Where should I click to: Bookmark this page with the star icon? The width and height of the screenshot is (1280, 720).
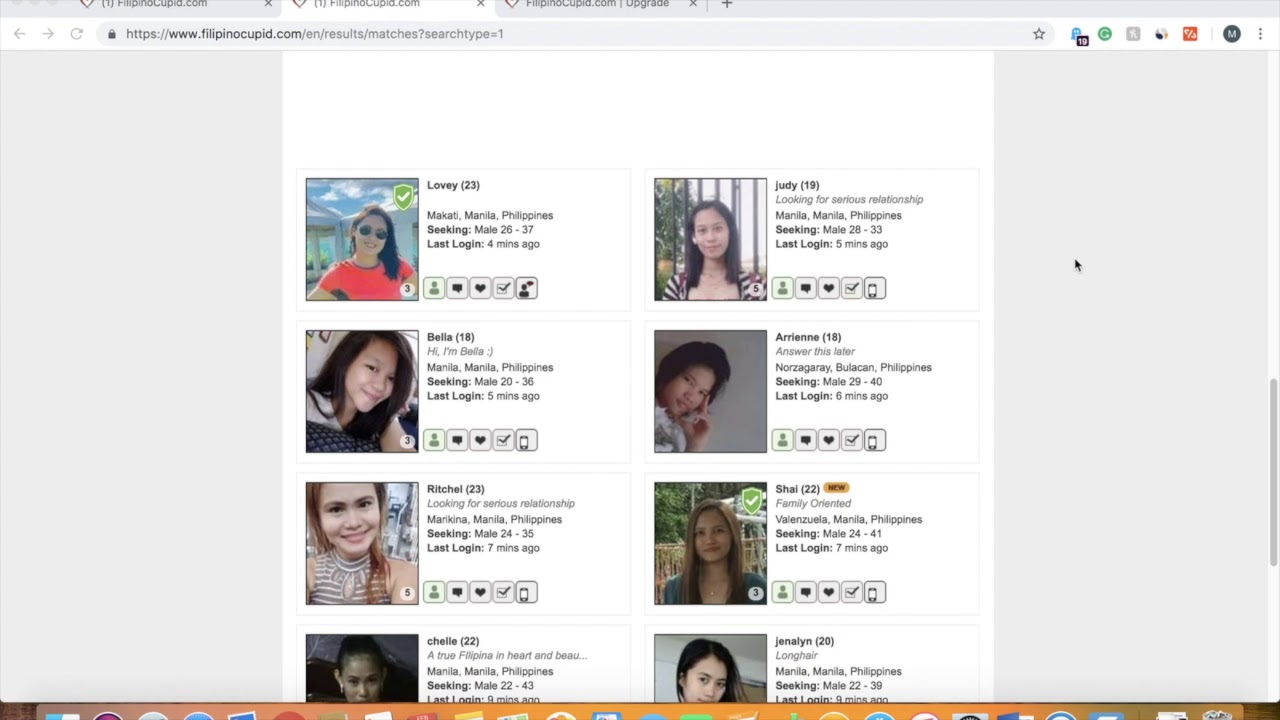point(1039,34)
